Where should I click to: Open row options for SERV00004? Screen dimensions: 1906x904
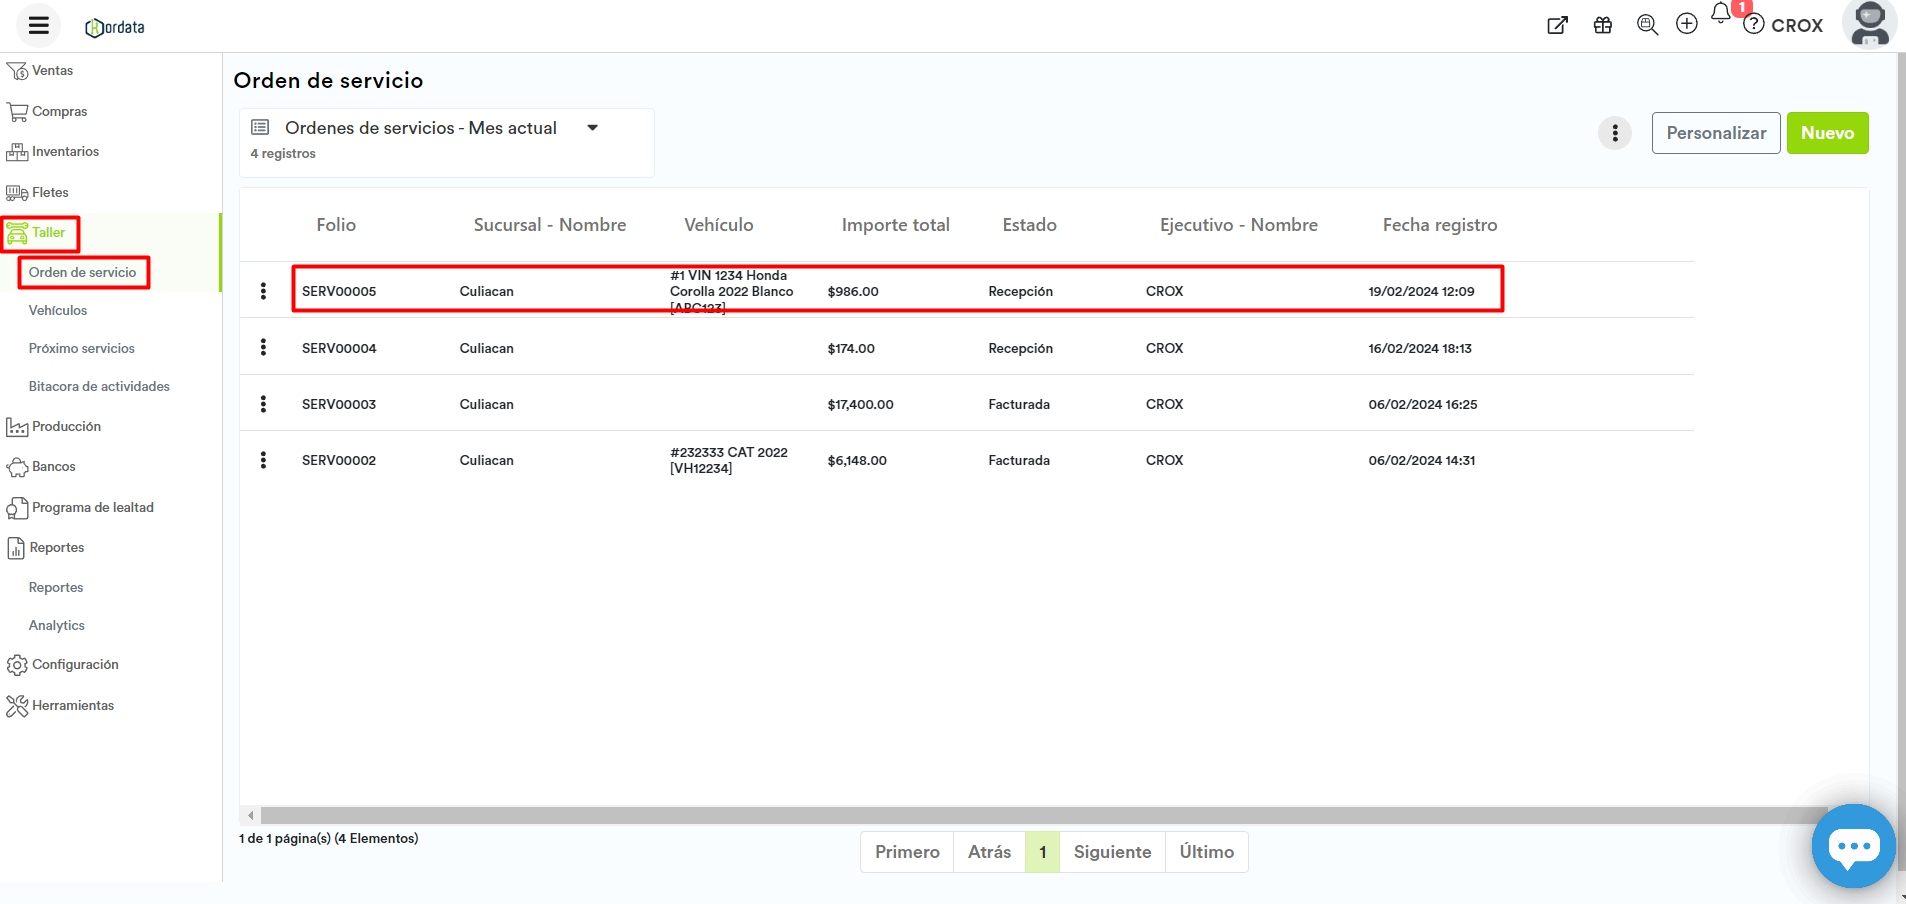click(x=263, y=348)
